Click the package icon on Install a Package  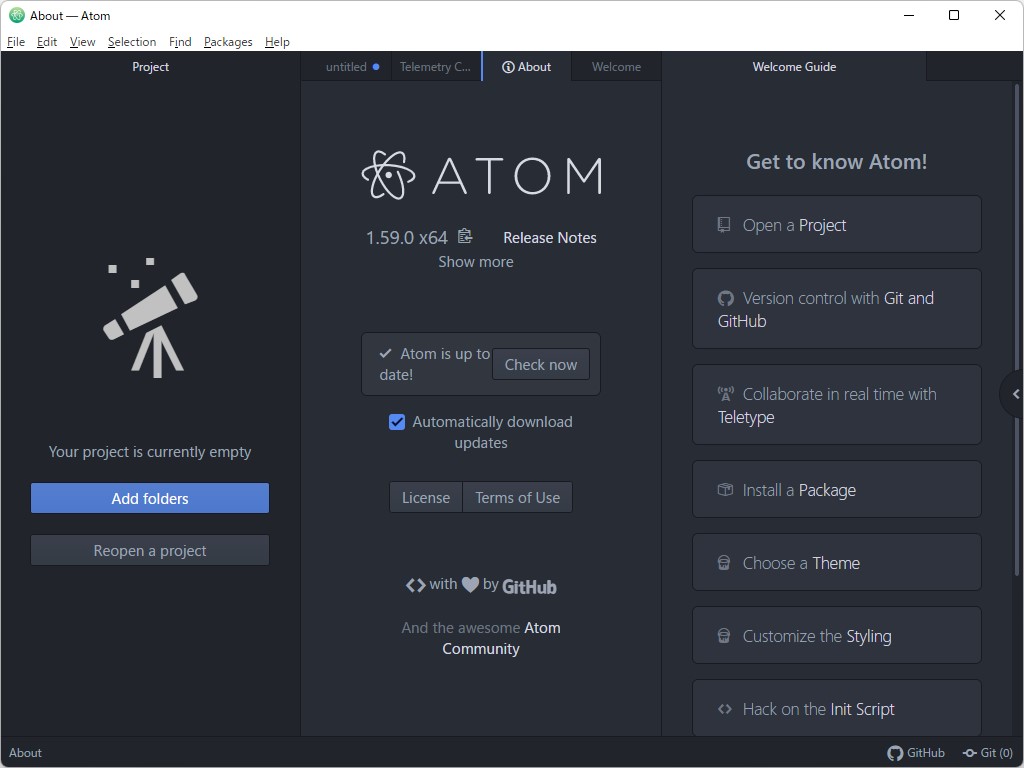[724, 489]
